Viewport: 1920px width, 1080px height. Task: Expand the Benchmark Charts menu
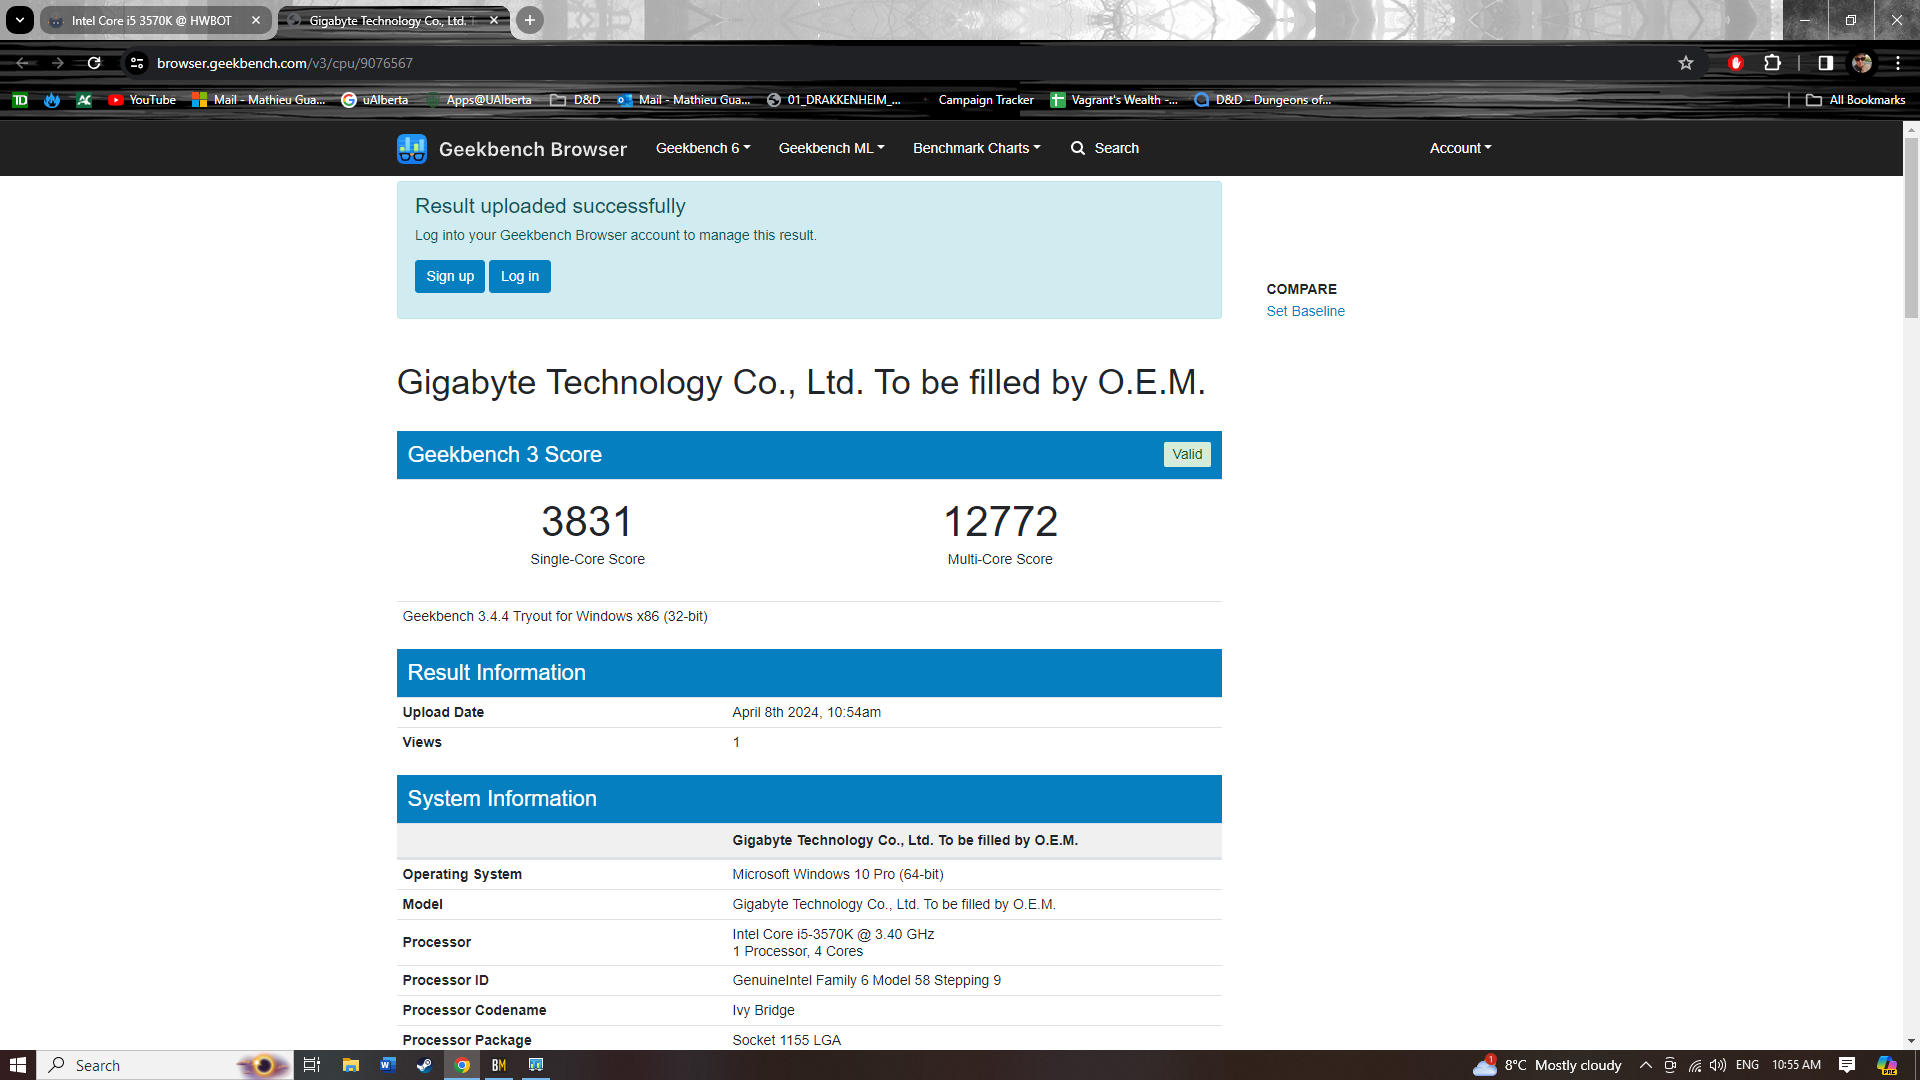click(976, 148)
